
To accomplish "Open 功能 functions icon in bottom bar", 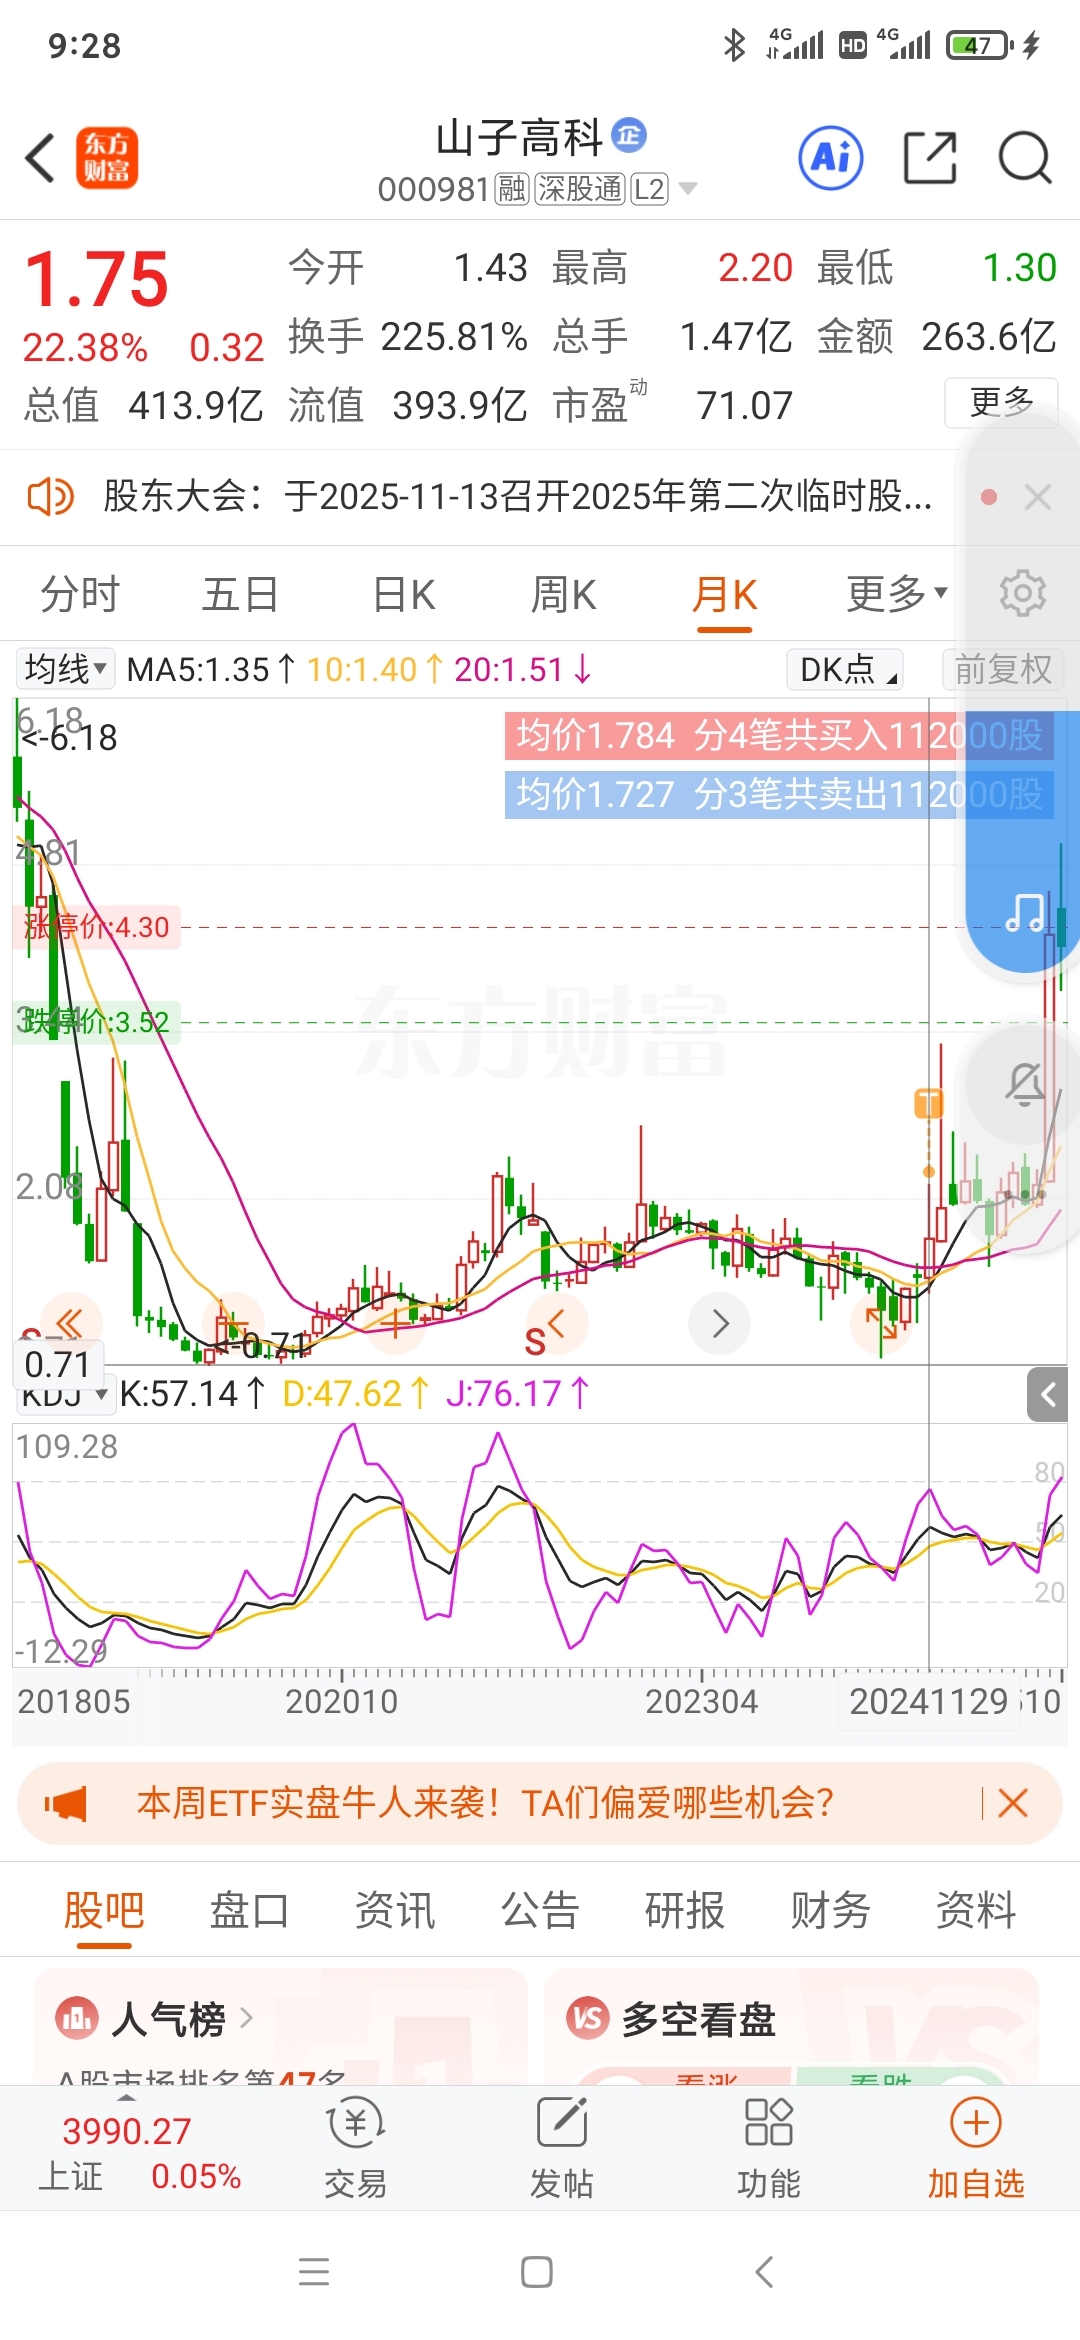I will [x=768, y=2148].
